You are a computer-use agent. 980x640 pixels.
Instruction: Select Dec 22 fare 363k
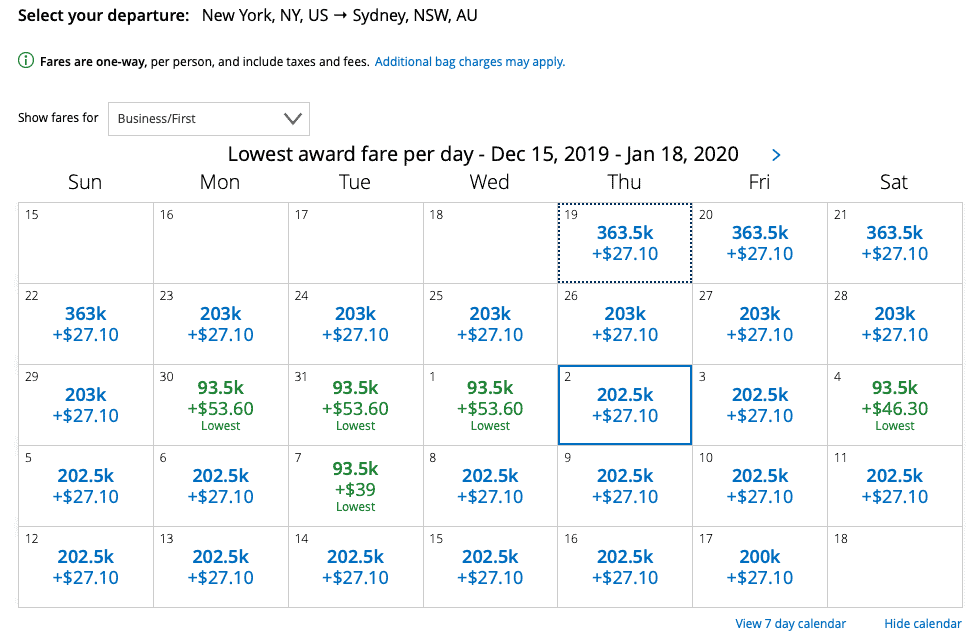[86, 324]
